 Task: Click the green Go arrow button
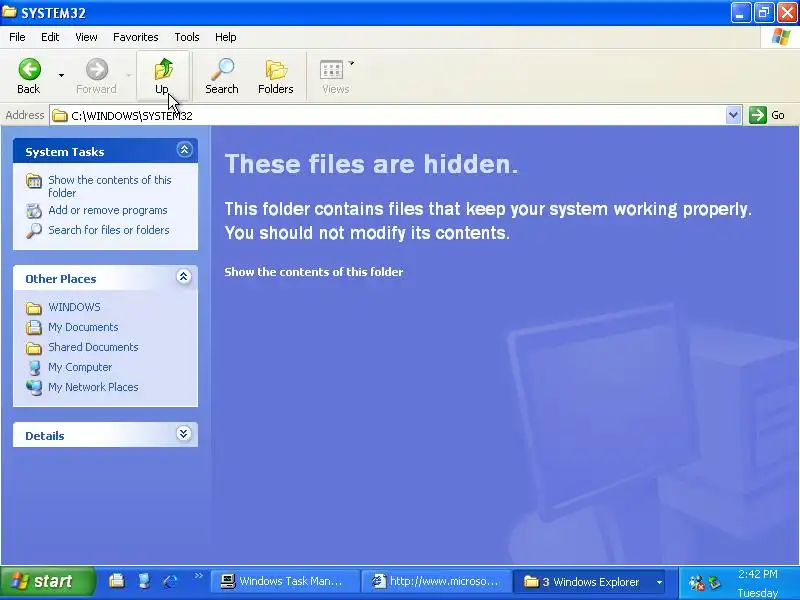point(758,115)
